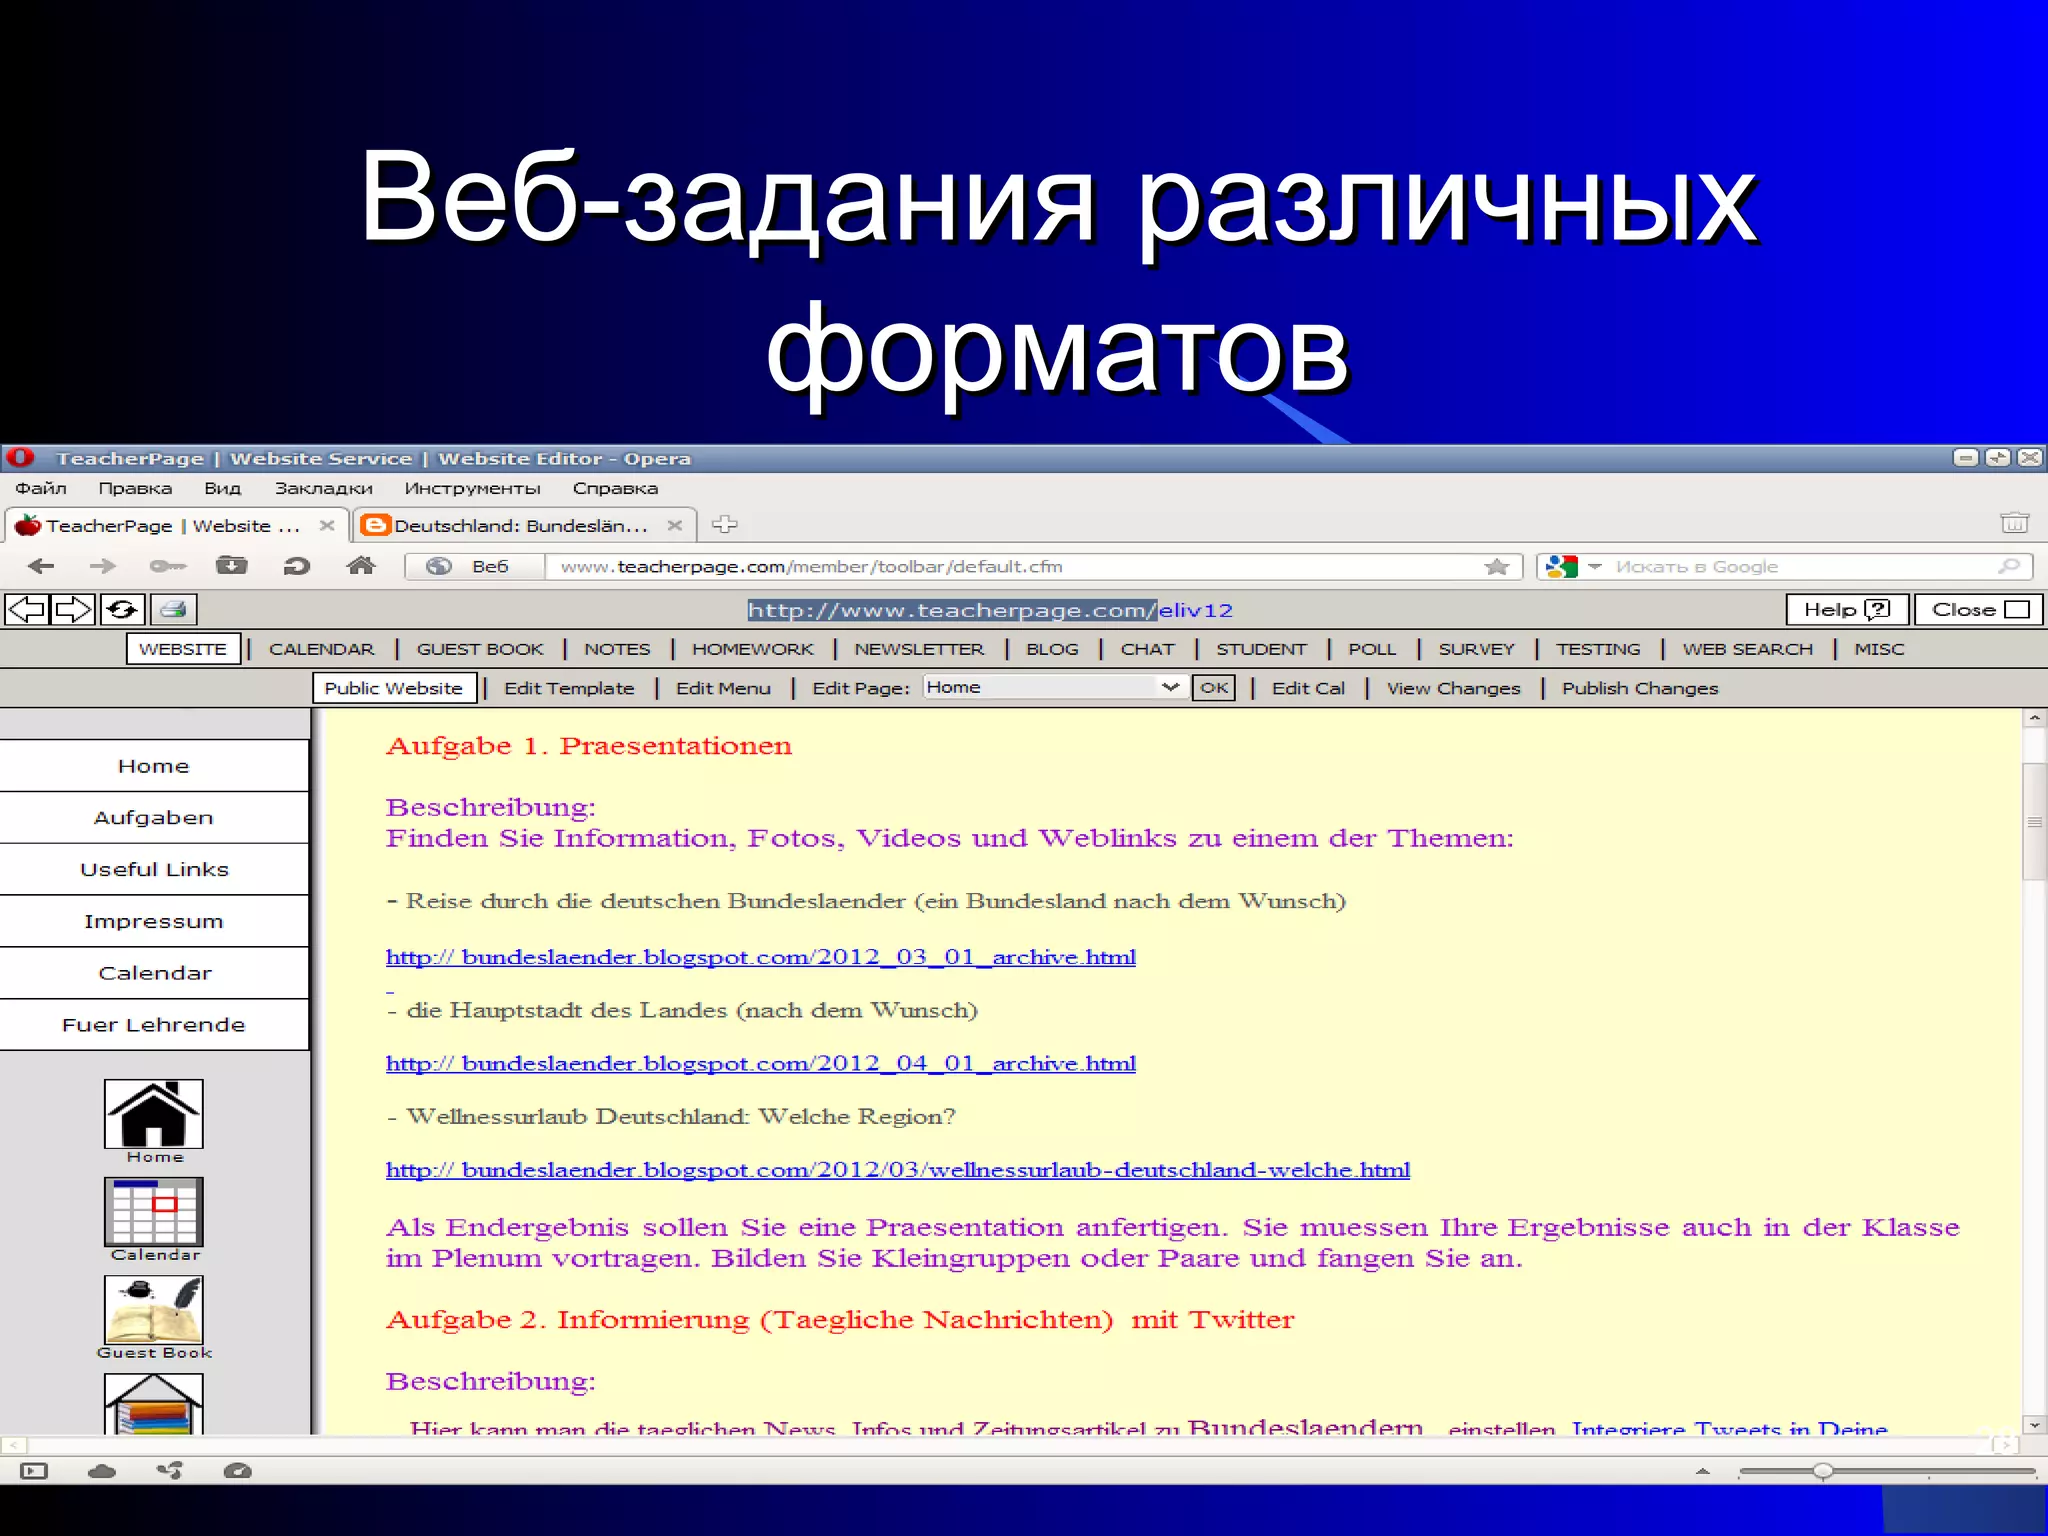Viewport: 2048px width, 1536px height.
Task: Open the Справка menu
Action: (615, 488)
